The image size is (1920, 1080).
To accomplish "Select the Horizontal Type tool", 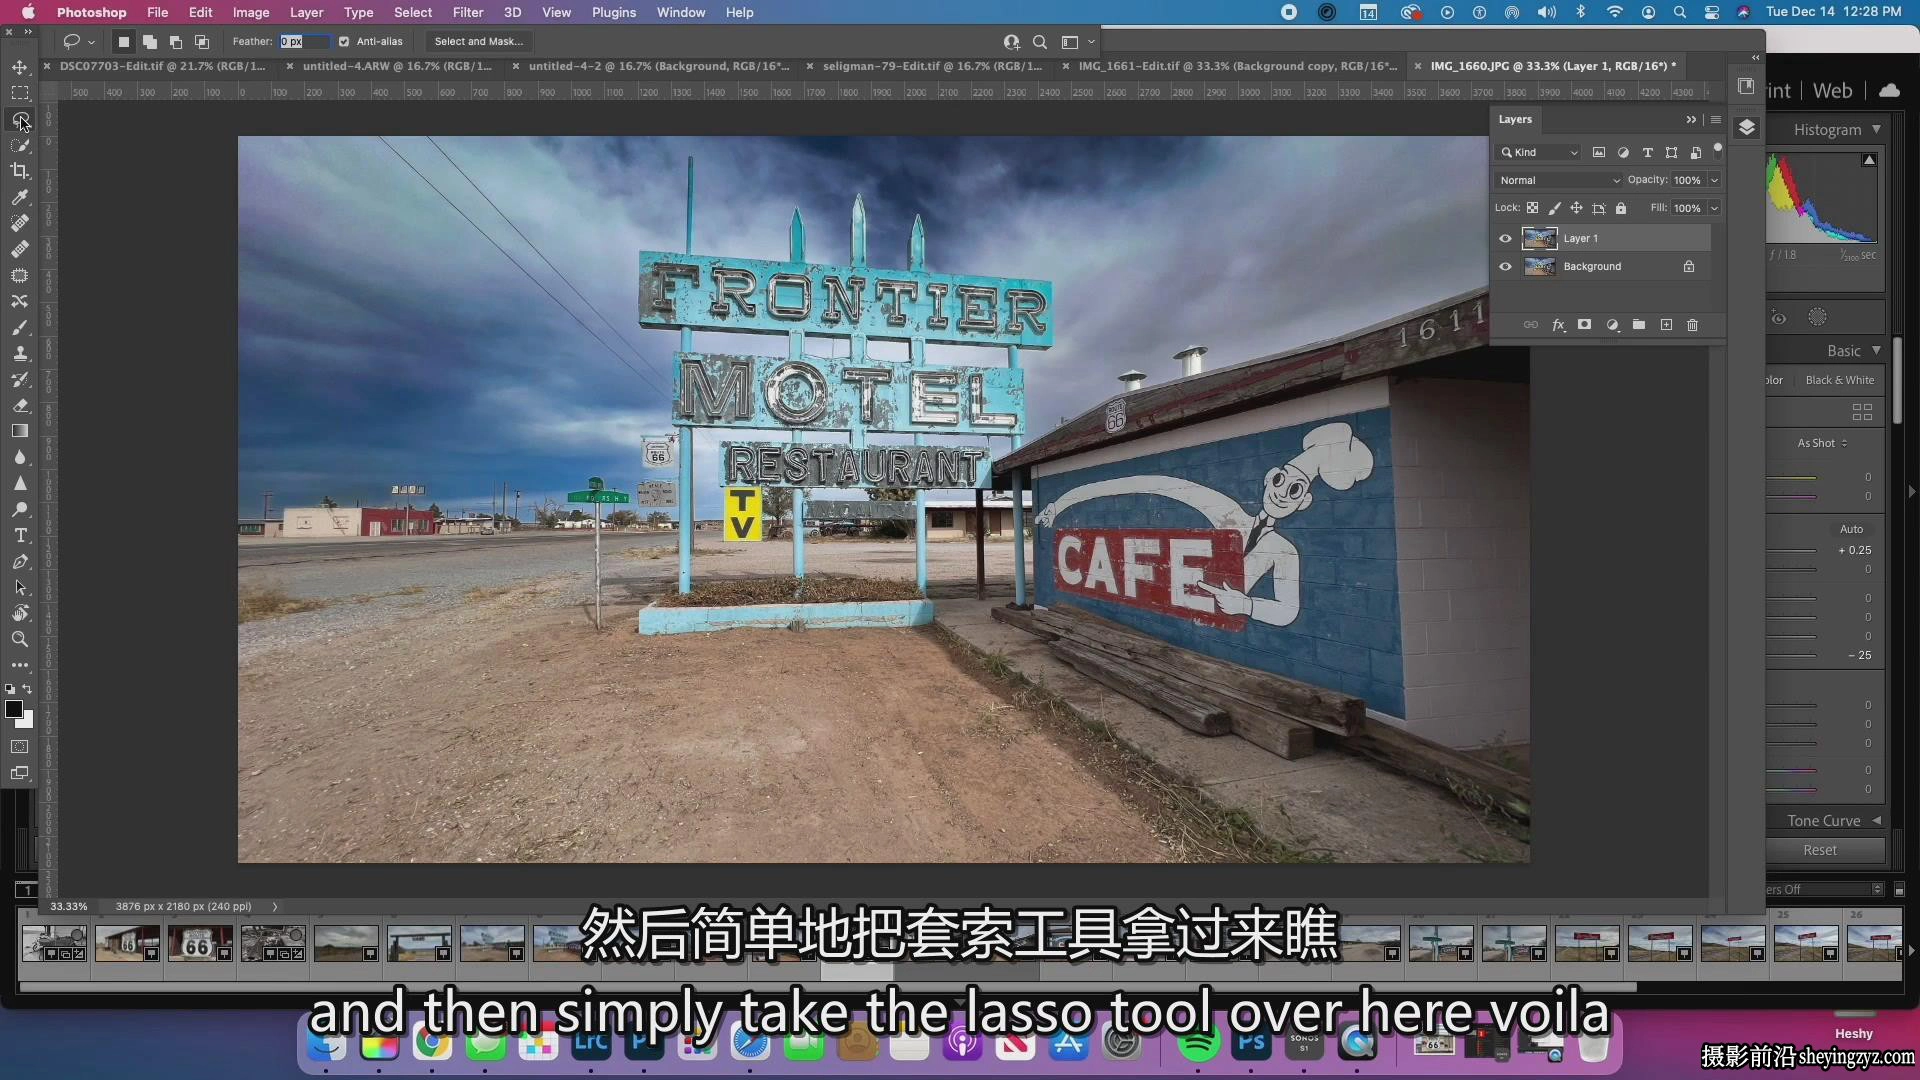I will pyautogui.click(x=20, y=536).
